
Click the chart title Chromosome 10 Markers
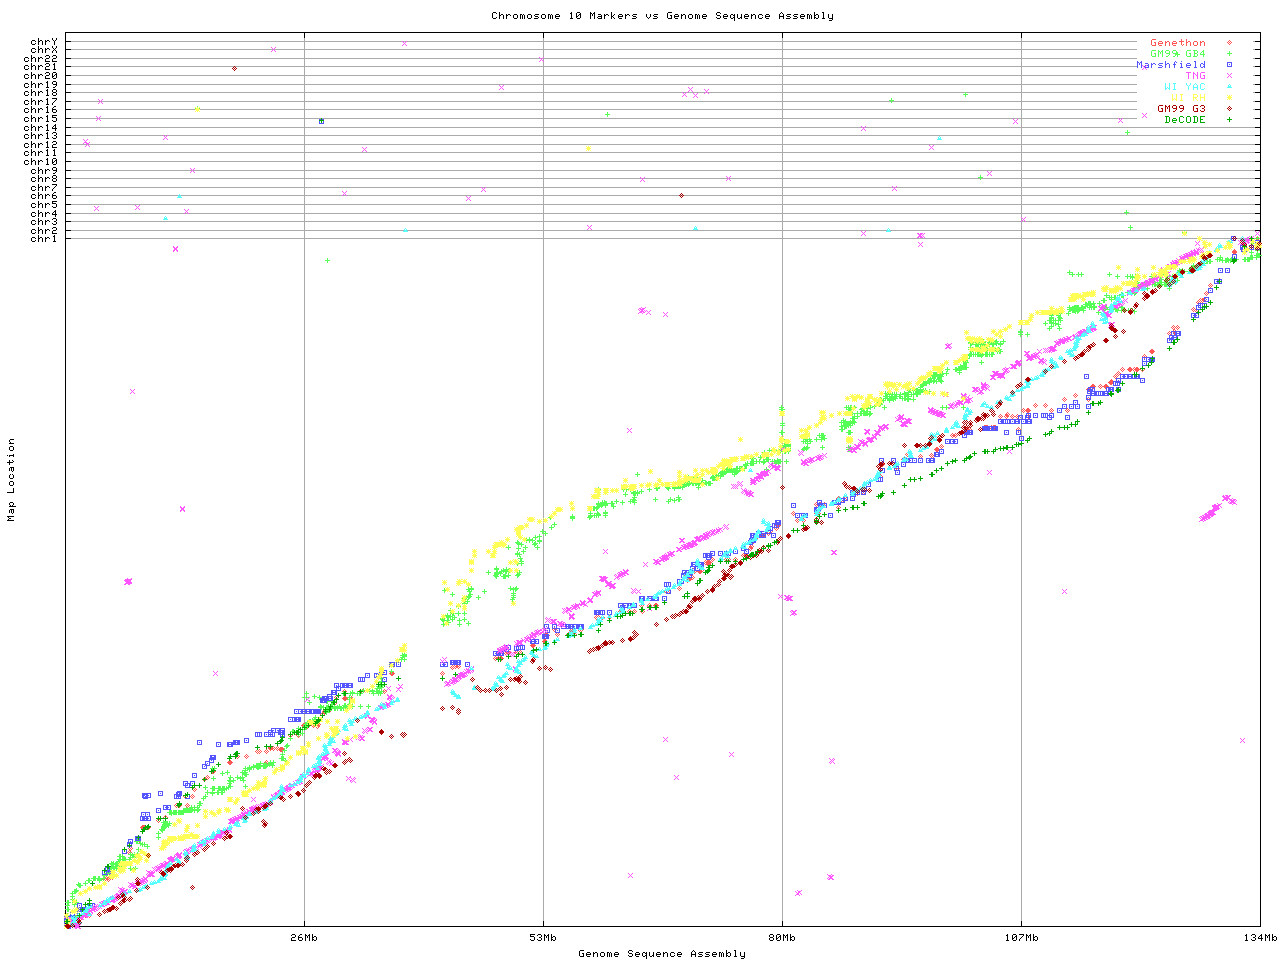click(662, 16)
